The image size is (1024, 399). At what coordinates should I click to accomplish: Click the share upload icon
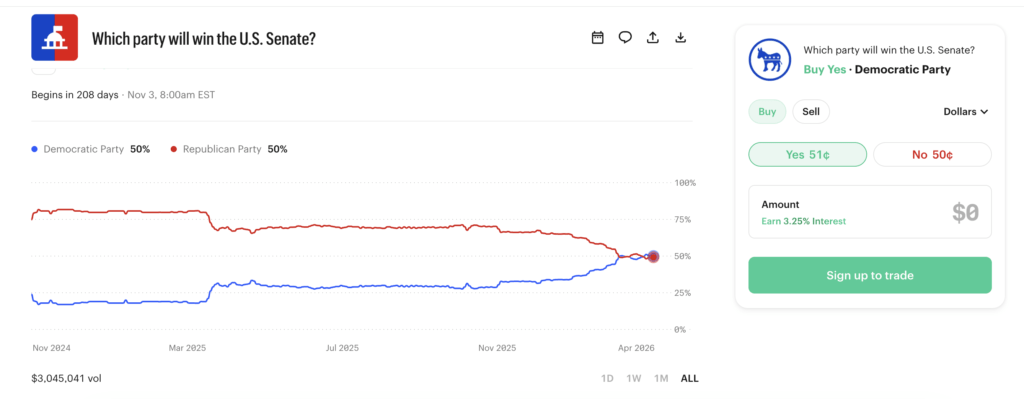coord(652,38)
